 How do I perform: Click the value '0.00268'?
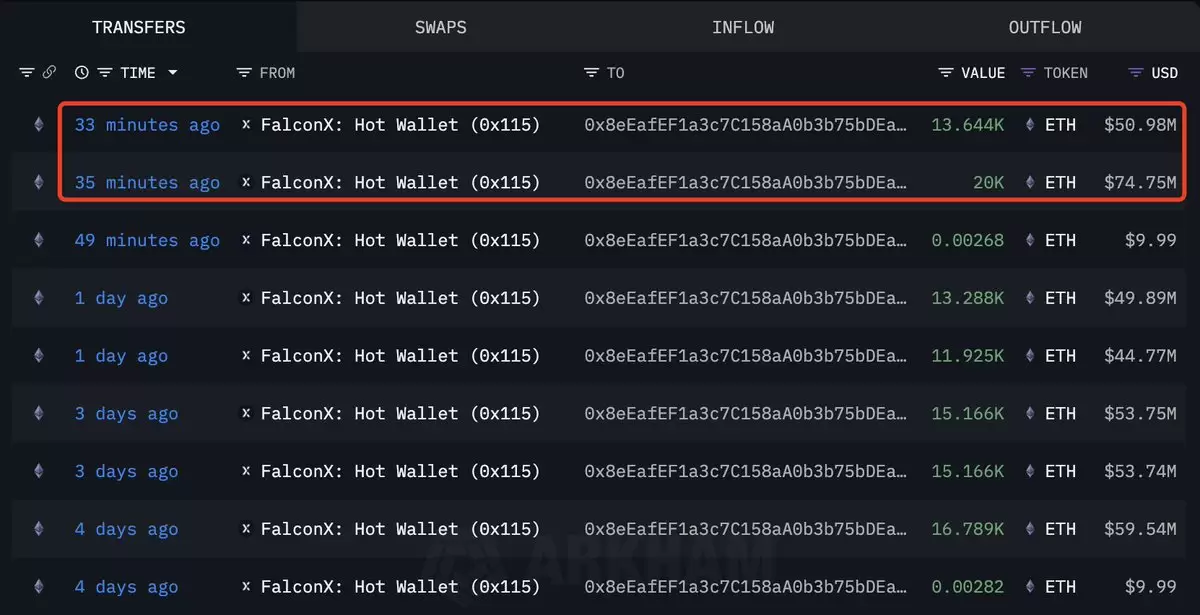click(x=967, y=241)
